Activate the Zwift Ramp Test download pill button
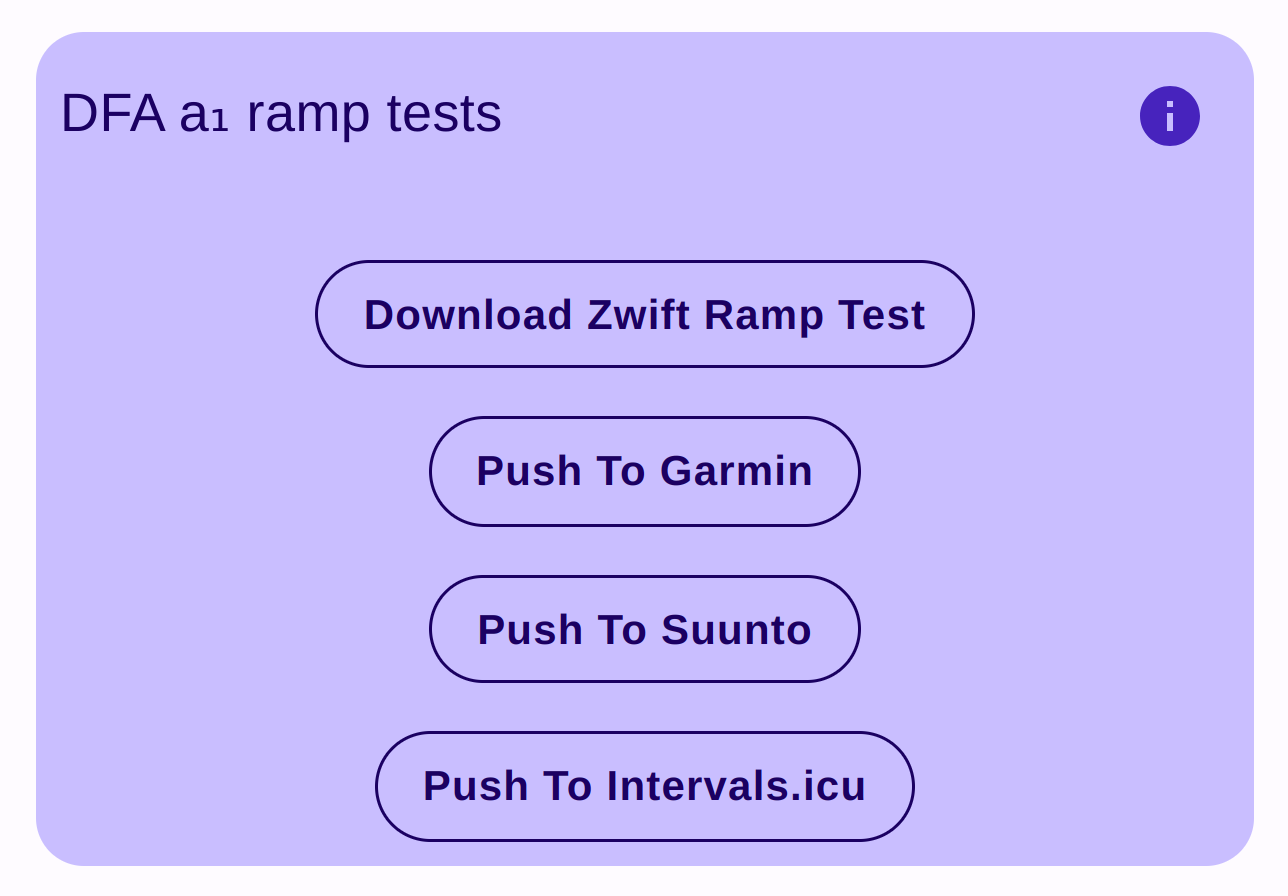The width and height of the screenshot is (1288, 896). pos(645,314)
